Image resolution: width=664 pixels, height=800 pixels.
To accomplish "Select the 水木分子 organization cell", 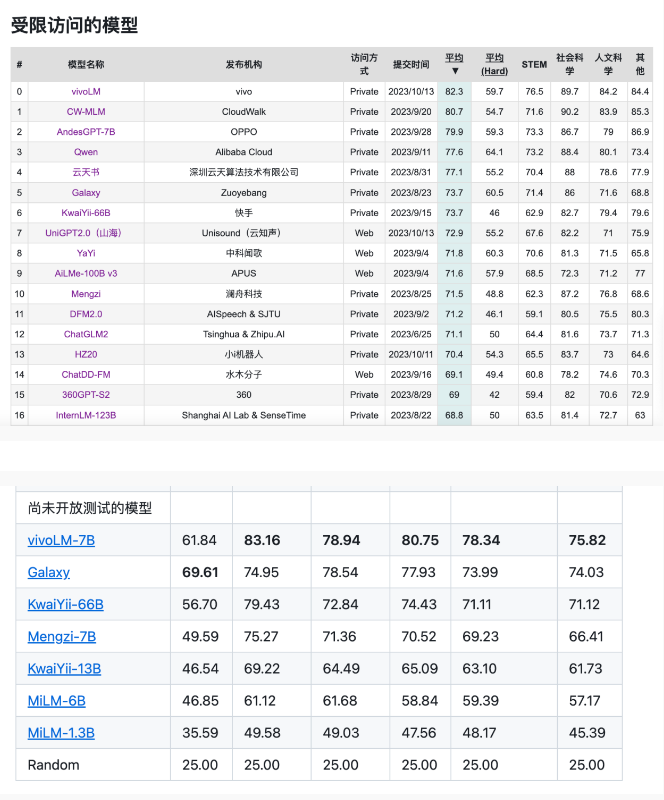I will [244, 374].
